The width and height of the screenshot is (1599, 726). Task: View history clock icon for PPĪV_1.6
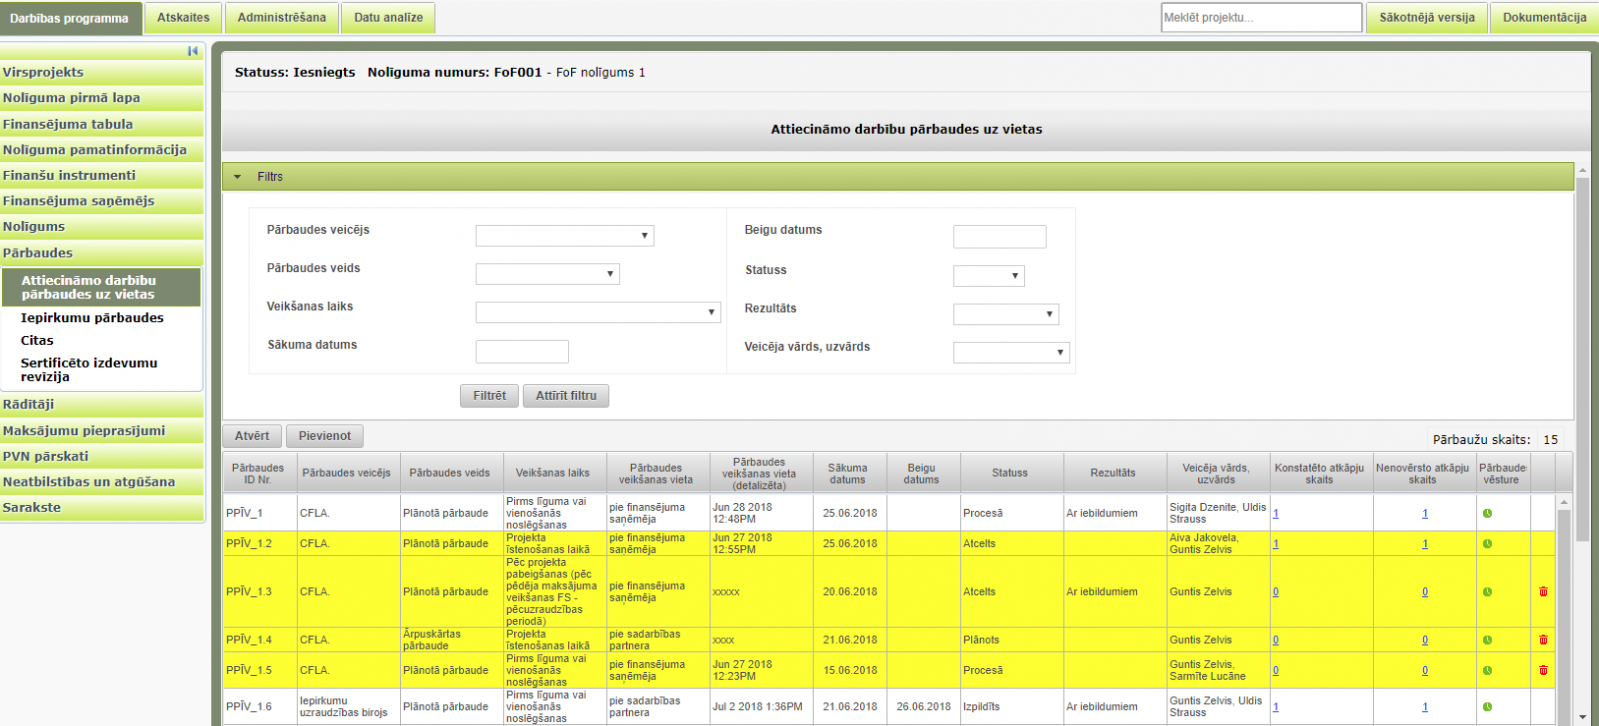click(1487, 707)
